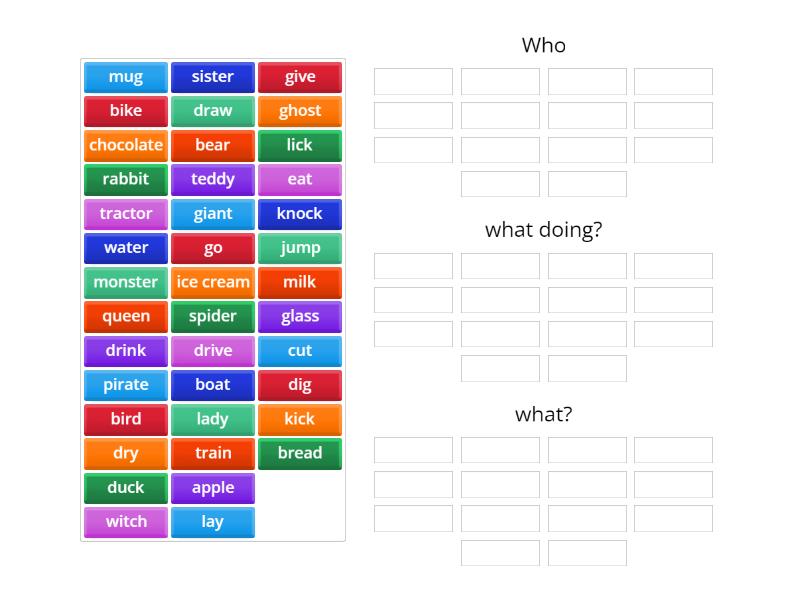Choose the 'apple' word tile
800x600 pixels.
(213, 488)
